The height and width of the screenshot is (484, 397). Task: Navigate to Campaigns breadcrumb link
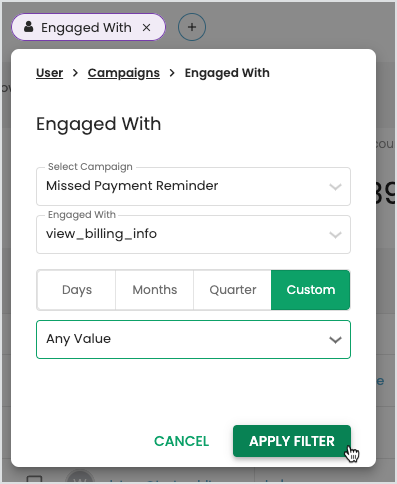[124, 73]
